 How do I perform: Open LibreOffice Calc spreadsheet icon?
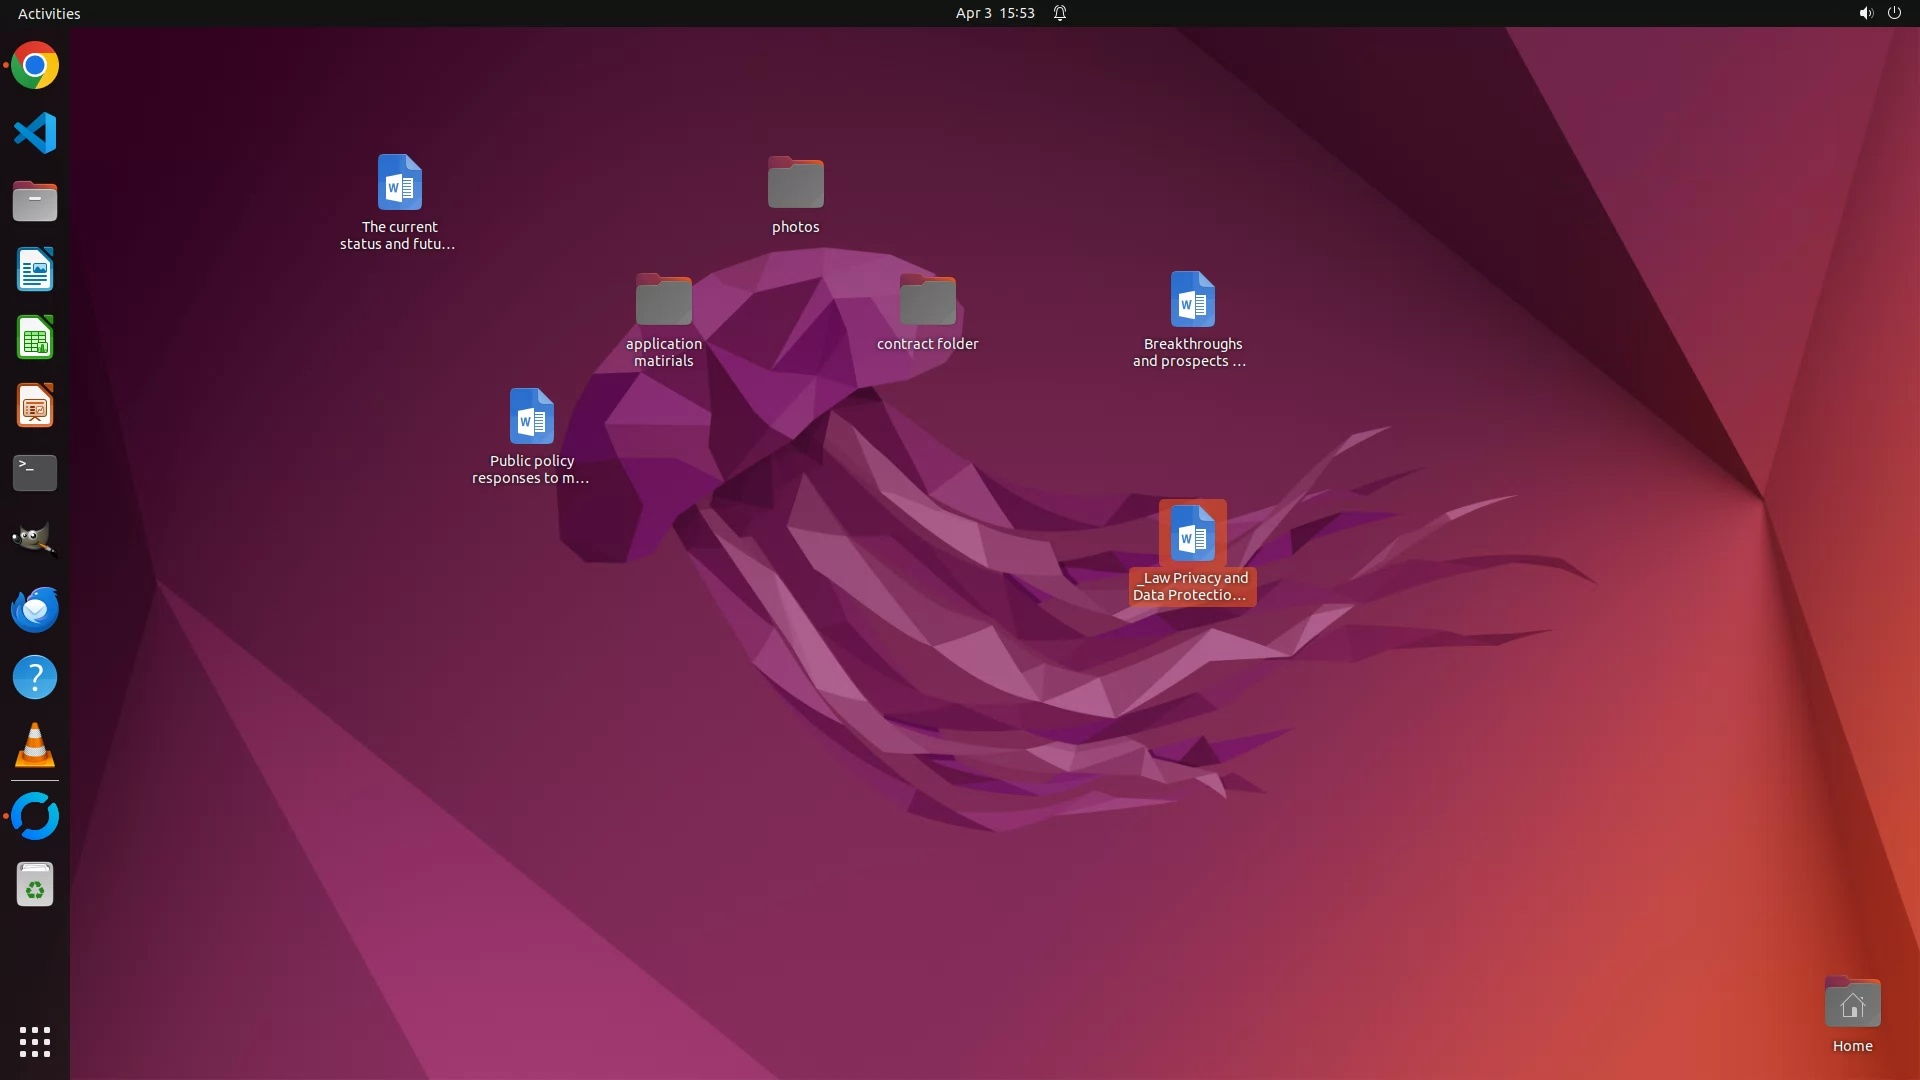[x=35, y=337]
